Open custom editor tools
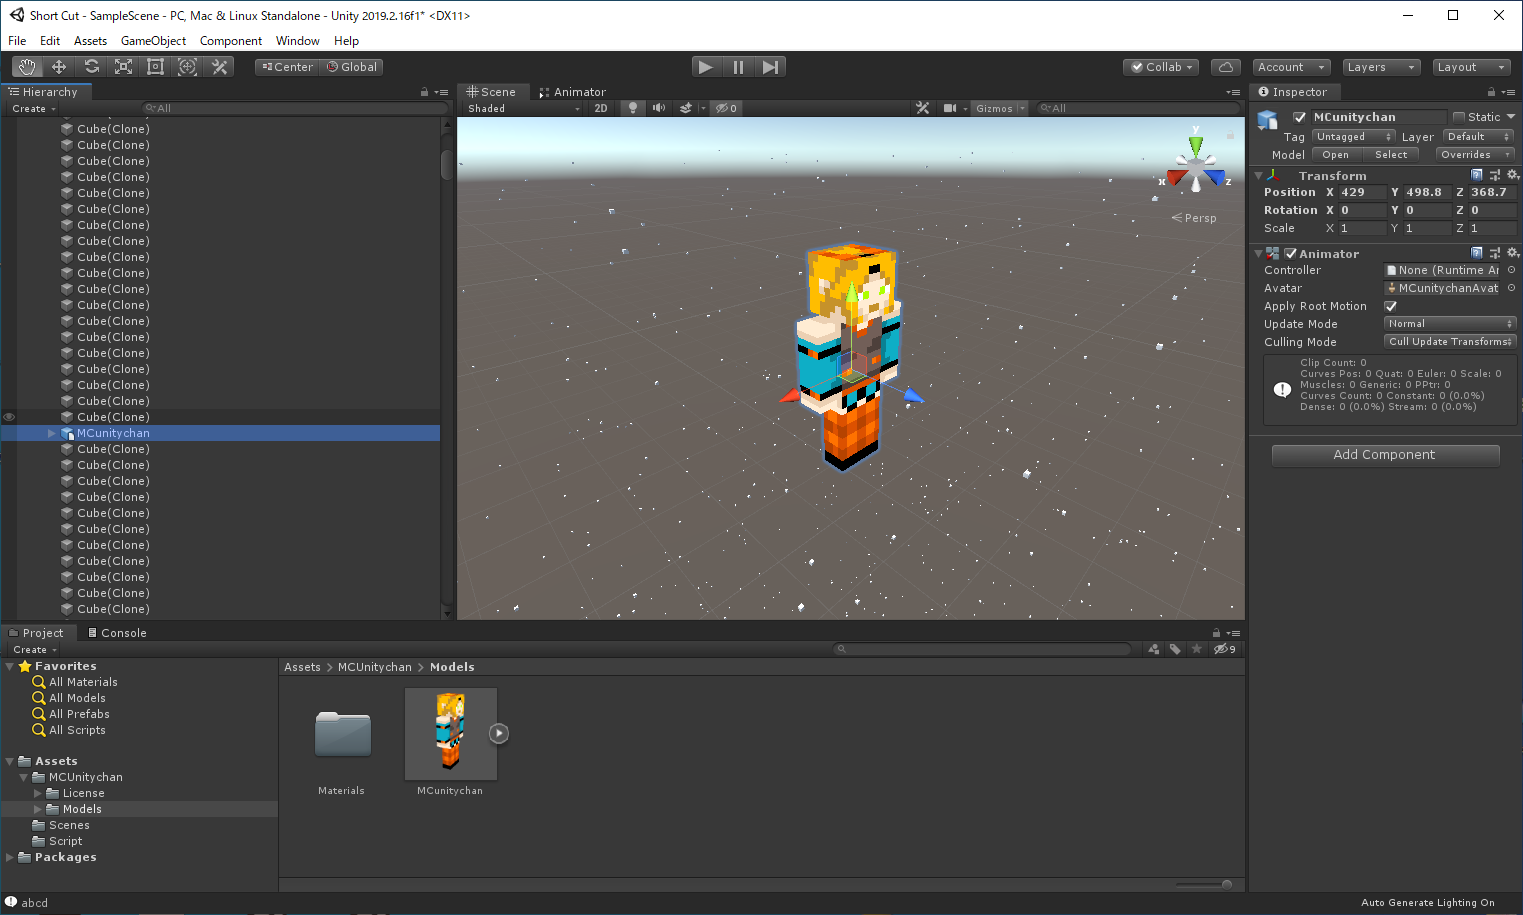The height and width of the screenshot is (915, 1523). pos(219,67)
